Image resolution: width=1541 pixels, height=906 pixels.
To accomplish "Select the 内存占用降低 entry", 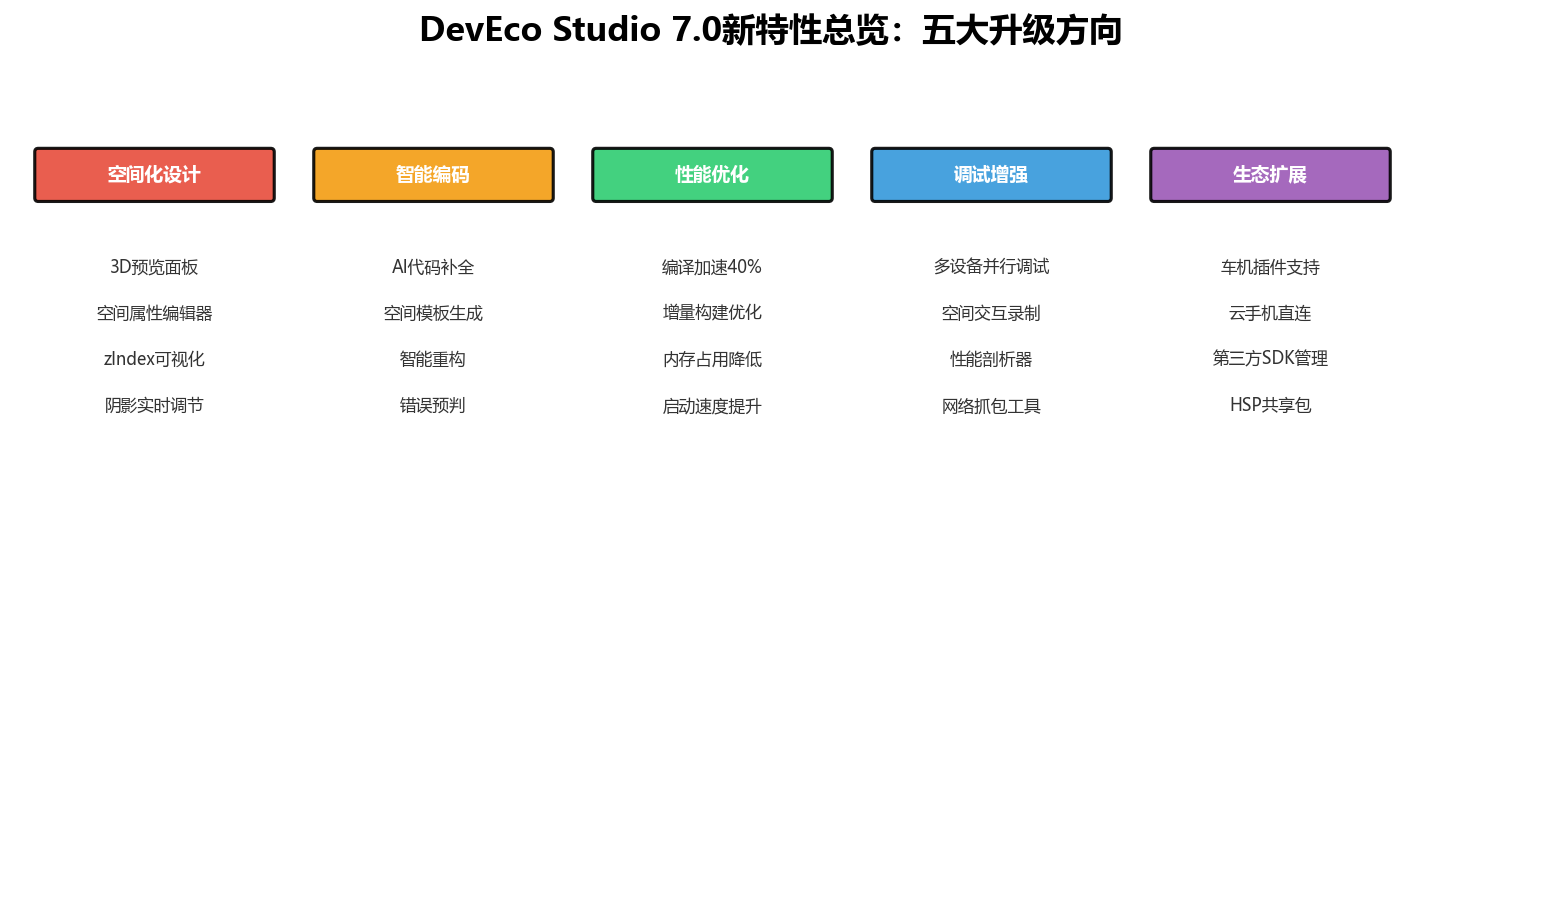I will tap(712, 359).
